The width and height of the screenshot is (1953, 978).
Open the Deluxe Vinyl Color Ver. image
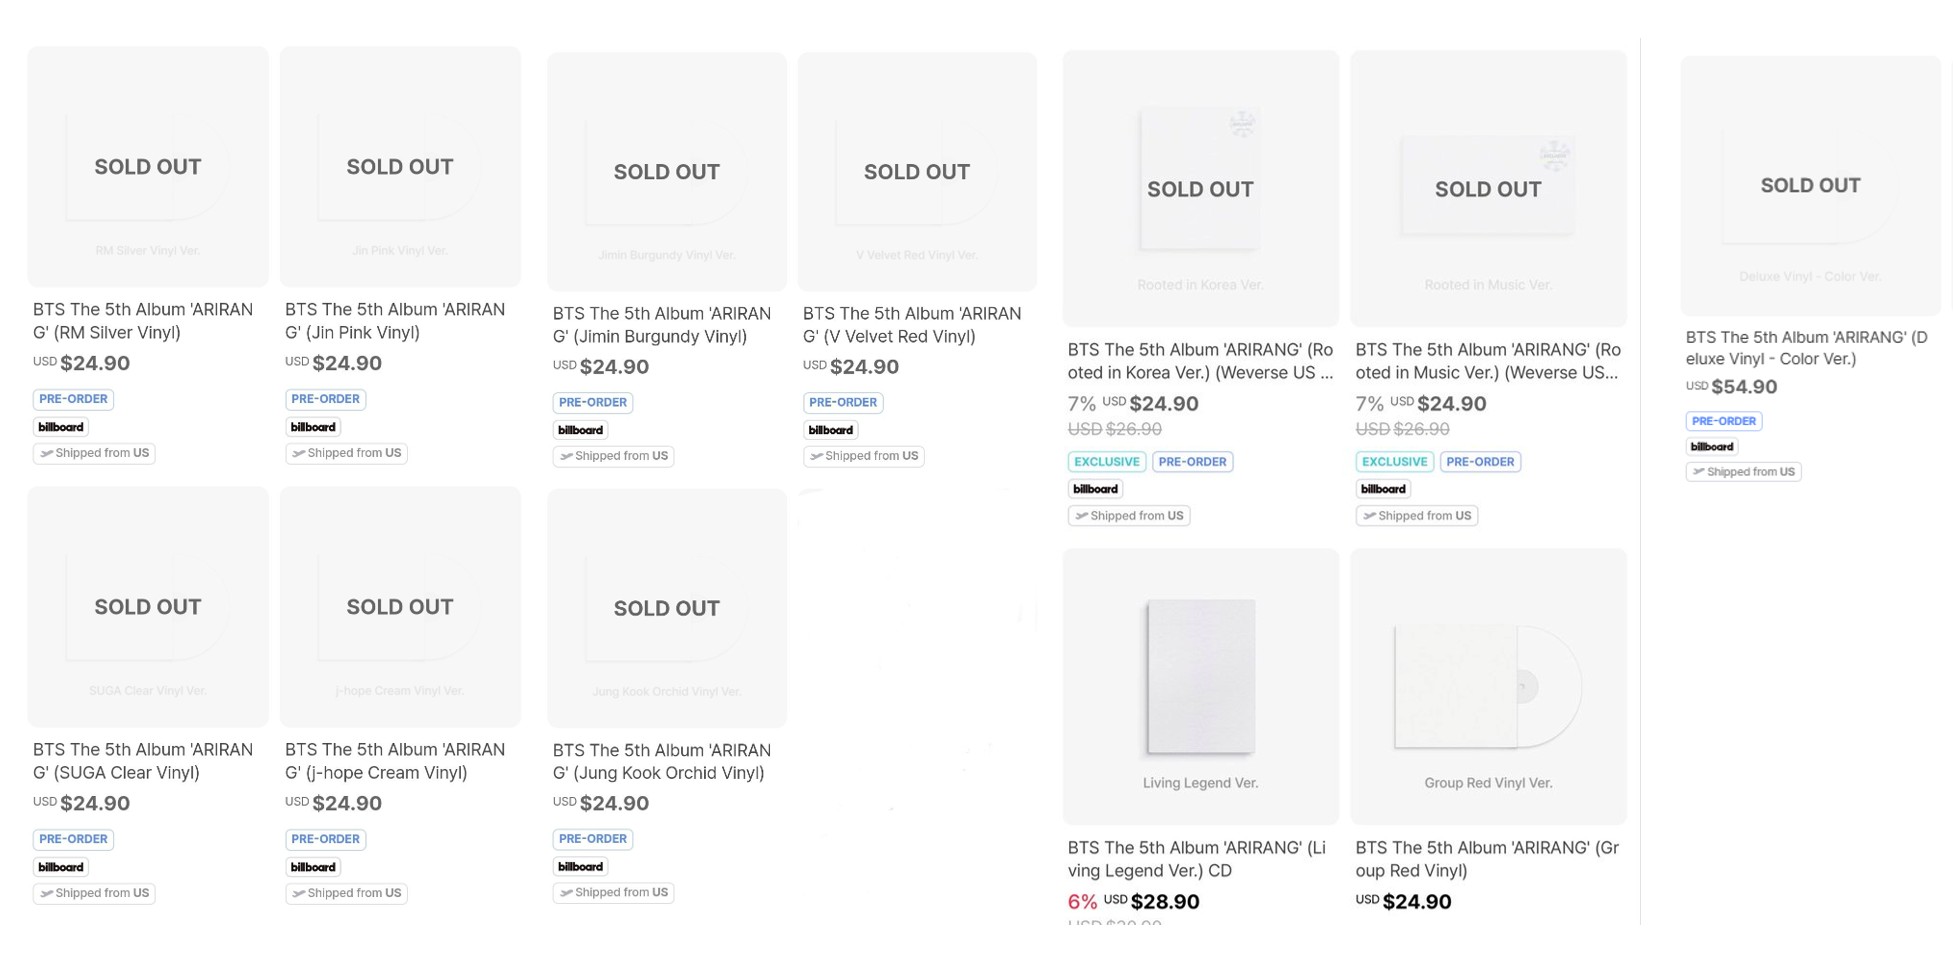tap(1810, 186)
